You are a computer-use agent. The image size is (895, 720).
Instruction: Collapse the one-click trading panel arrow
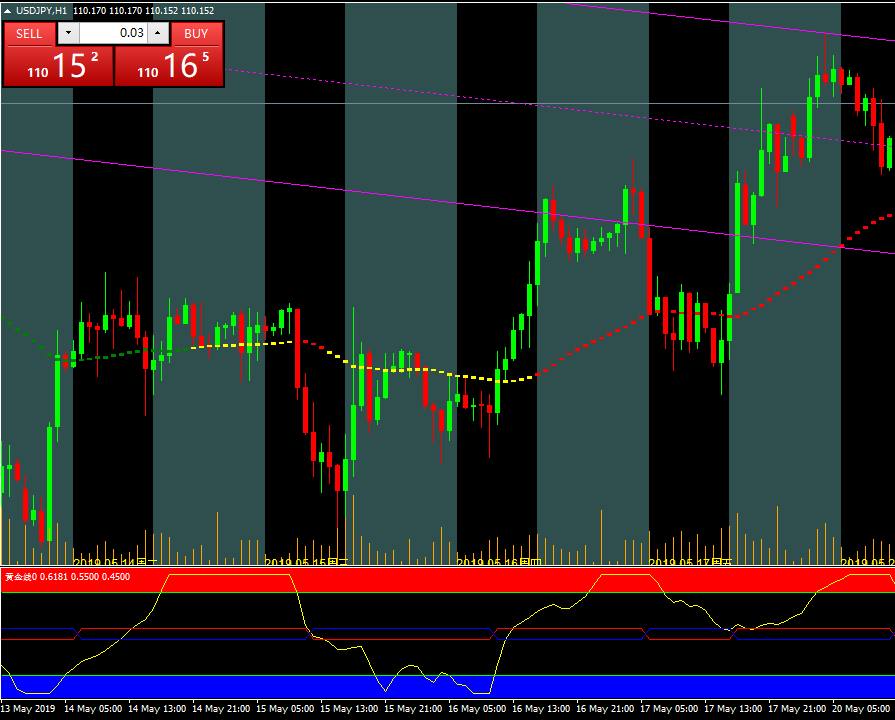tap(8, 10)
